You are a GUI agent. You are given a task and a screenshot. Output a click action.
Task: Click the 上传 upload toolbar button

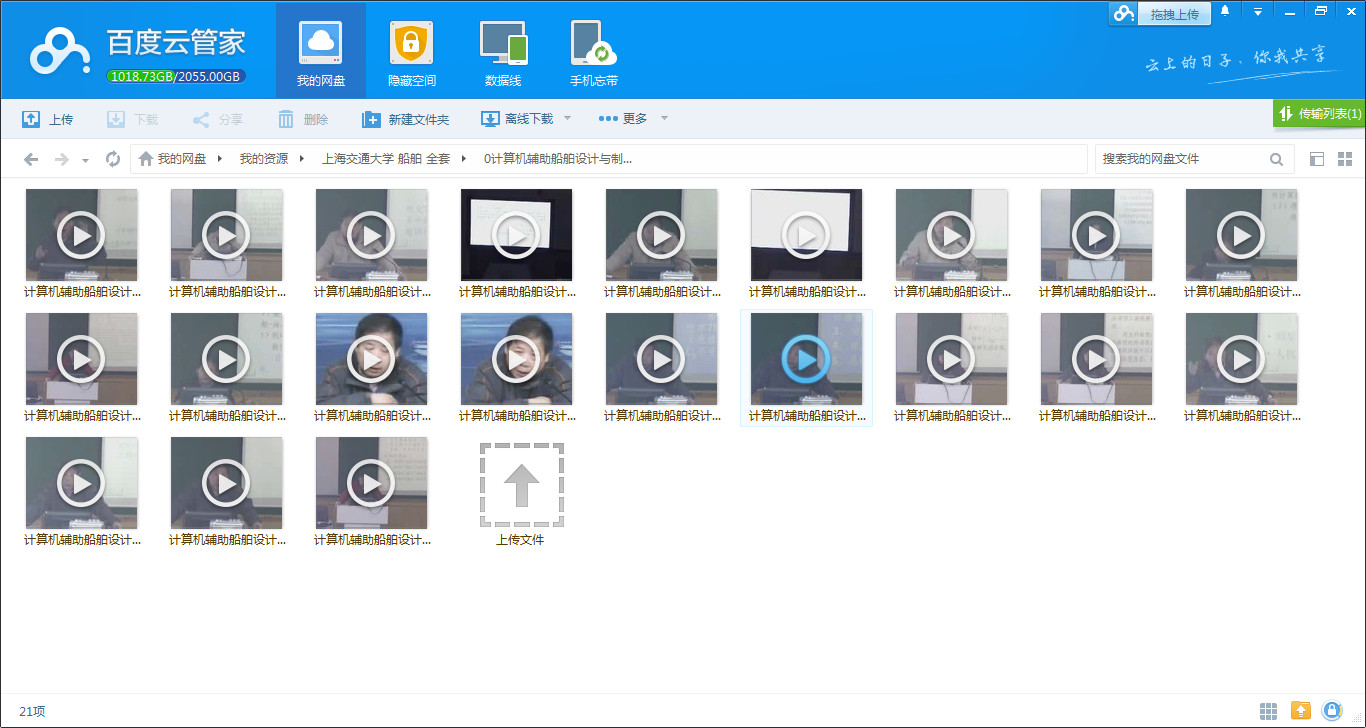(48, 119)
